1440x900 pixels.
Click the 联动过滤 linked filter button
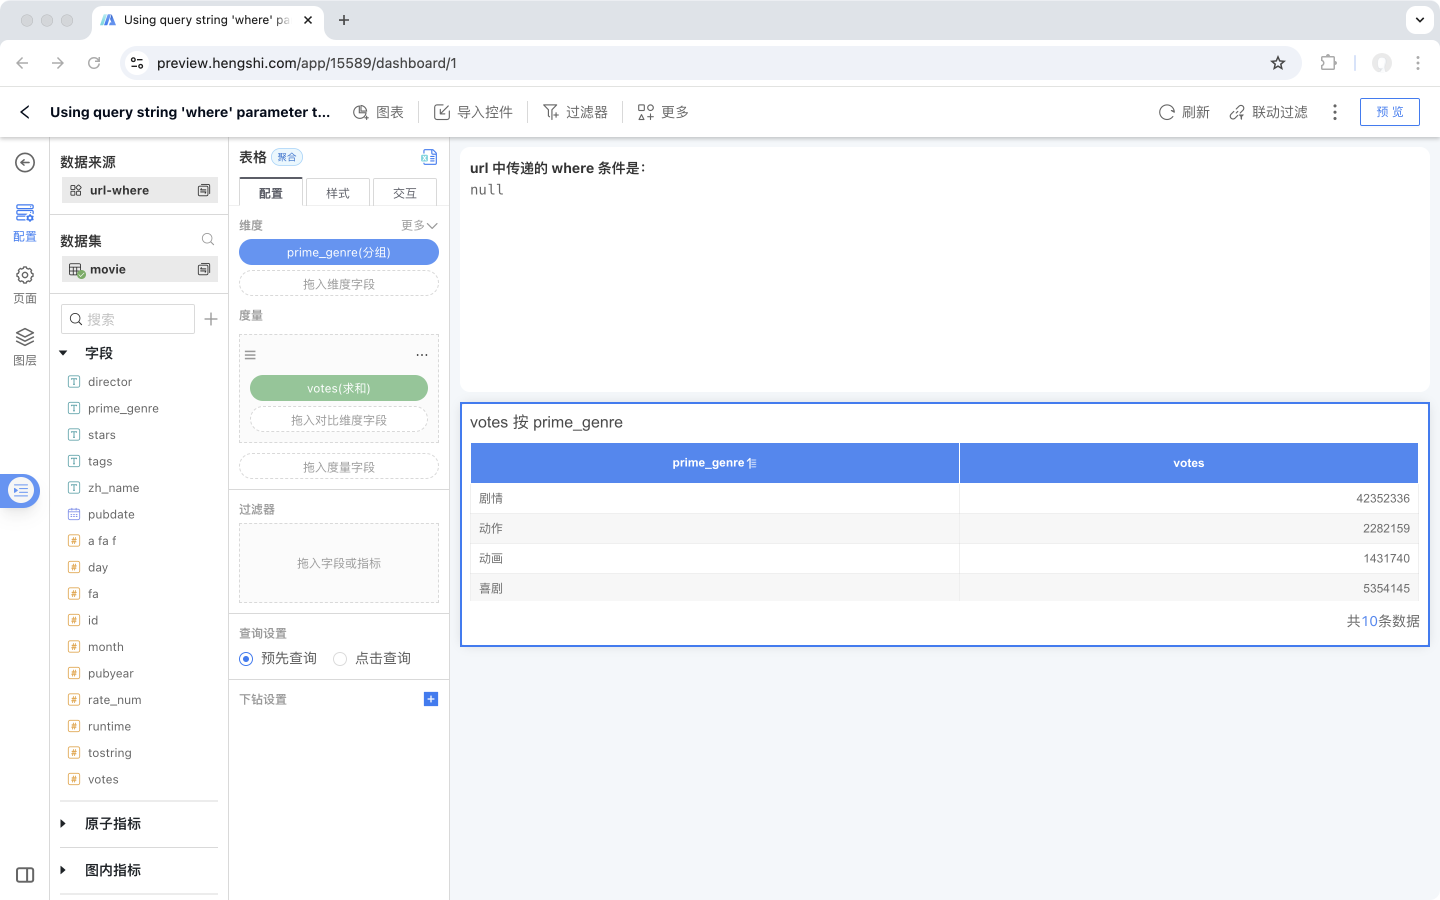tap(1268, 112)
